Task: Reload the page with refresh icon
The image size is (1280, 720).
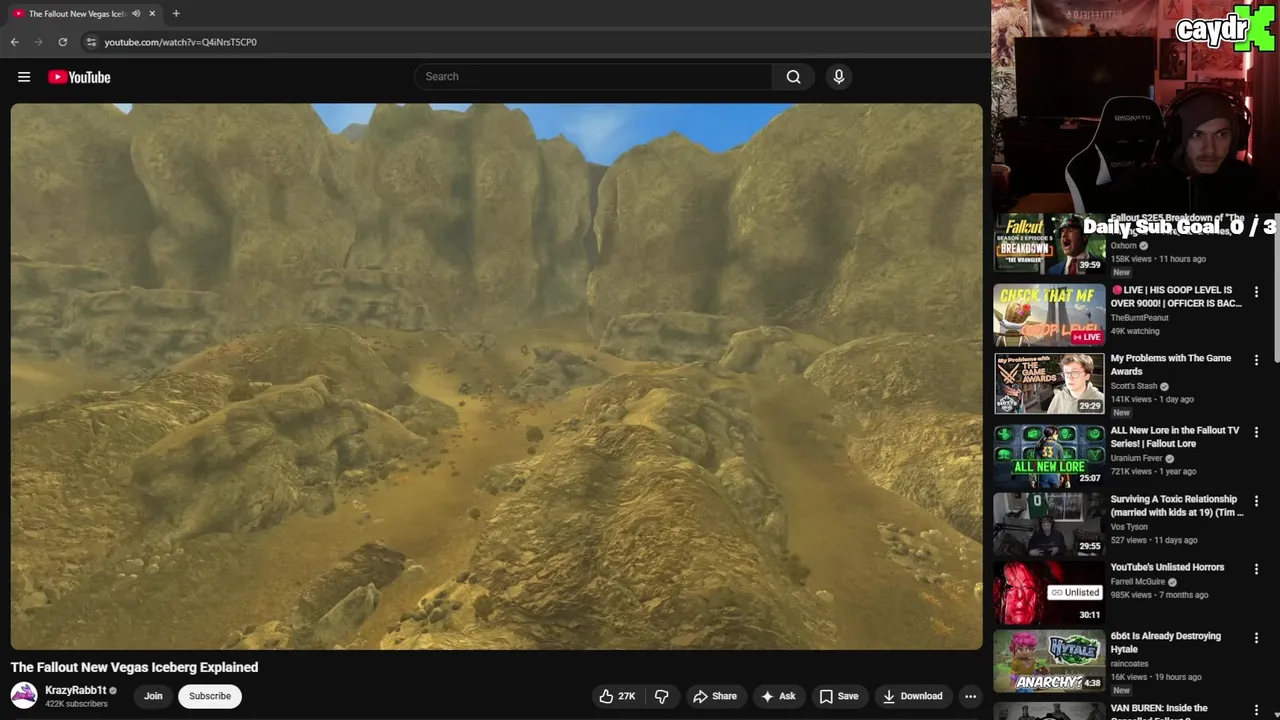Action: [x=62, y=42]
